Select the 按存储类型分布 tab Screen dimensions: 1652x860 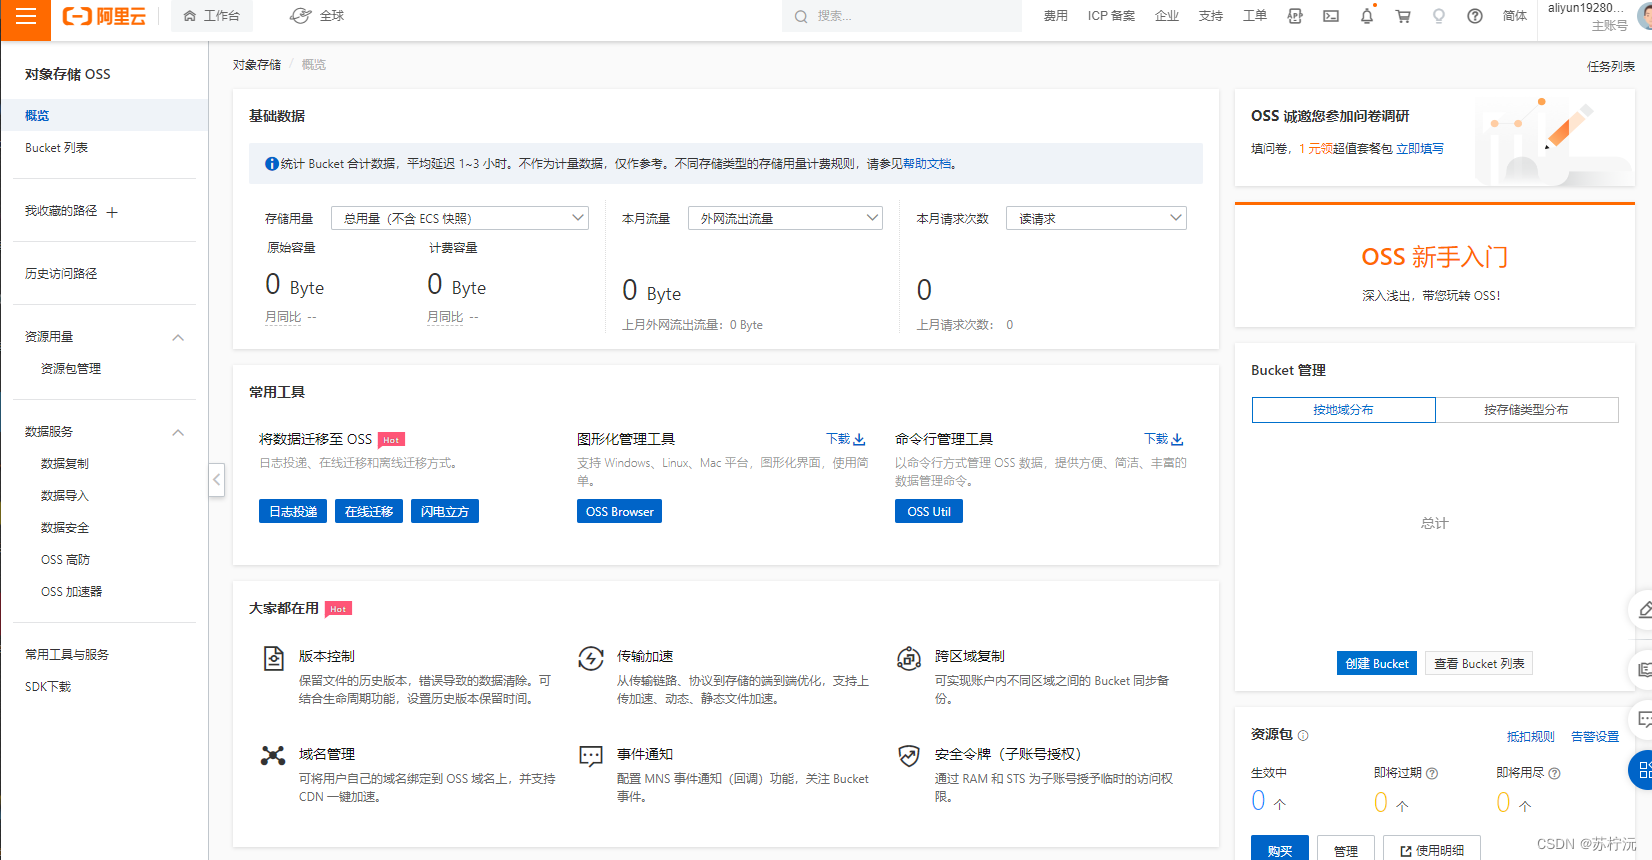click(1526, 410)
